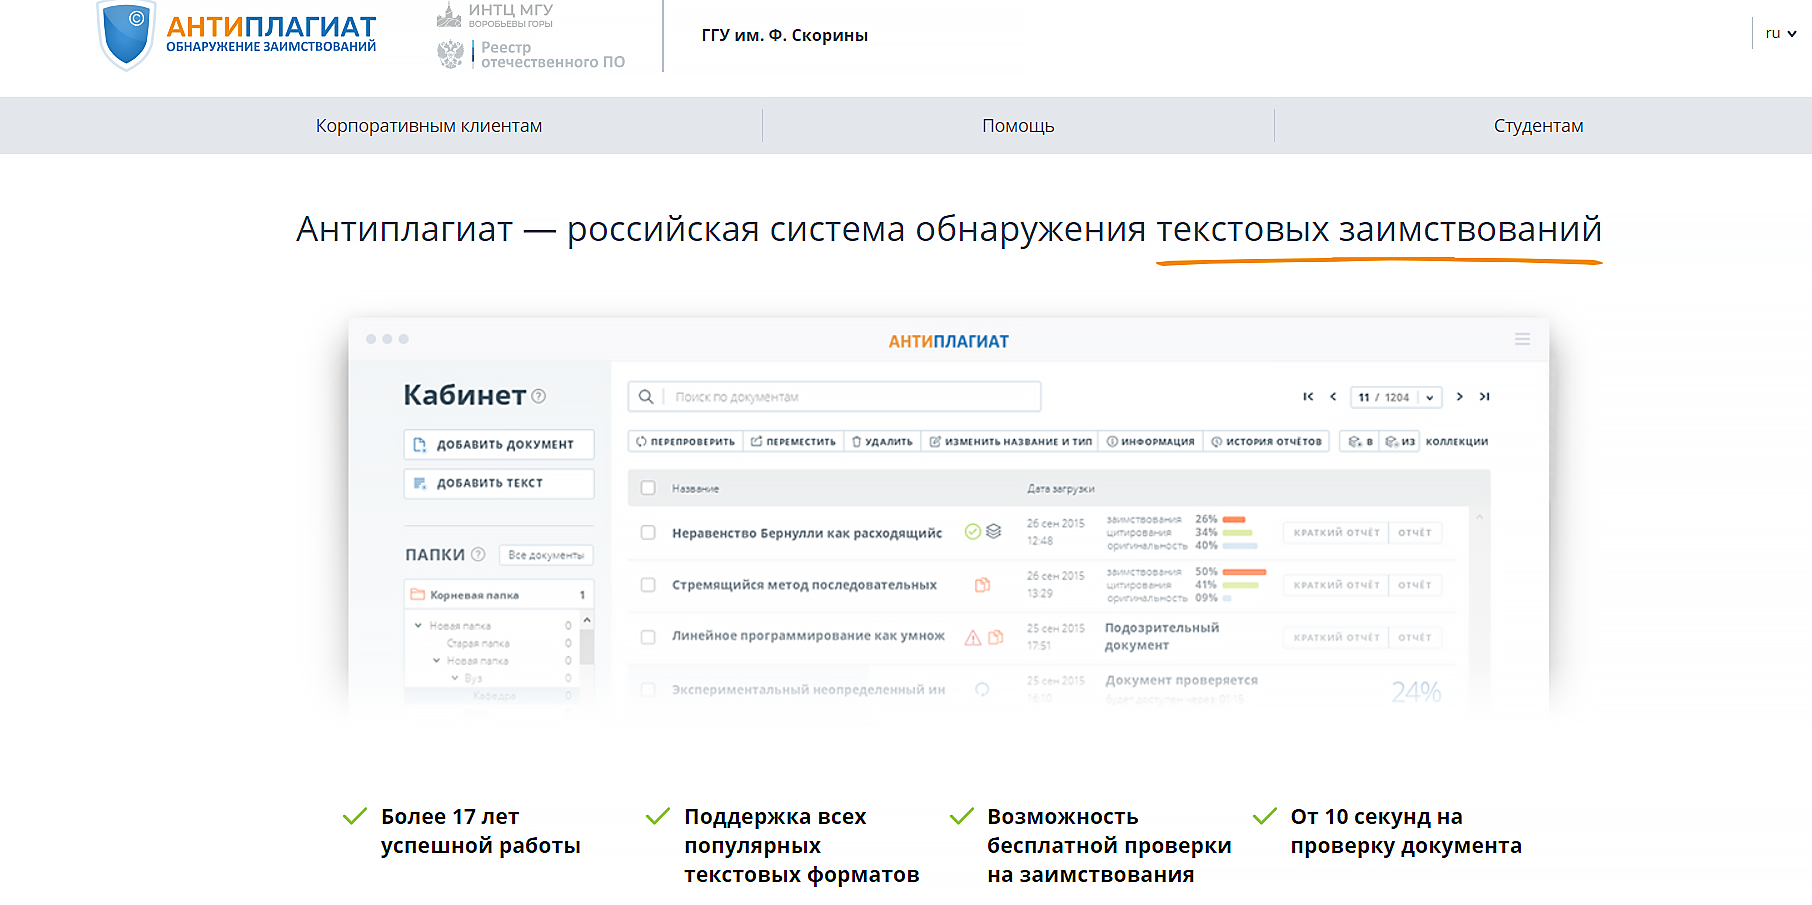Click the help icon next to Кабинет
This screenshot has width=1812, height=905.
pyautogui.click(x=539, y=396)
